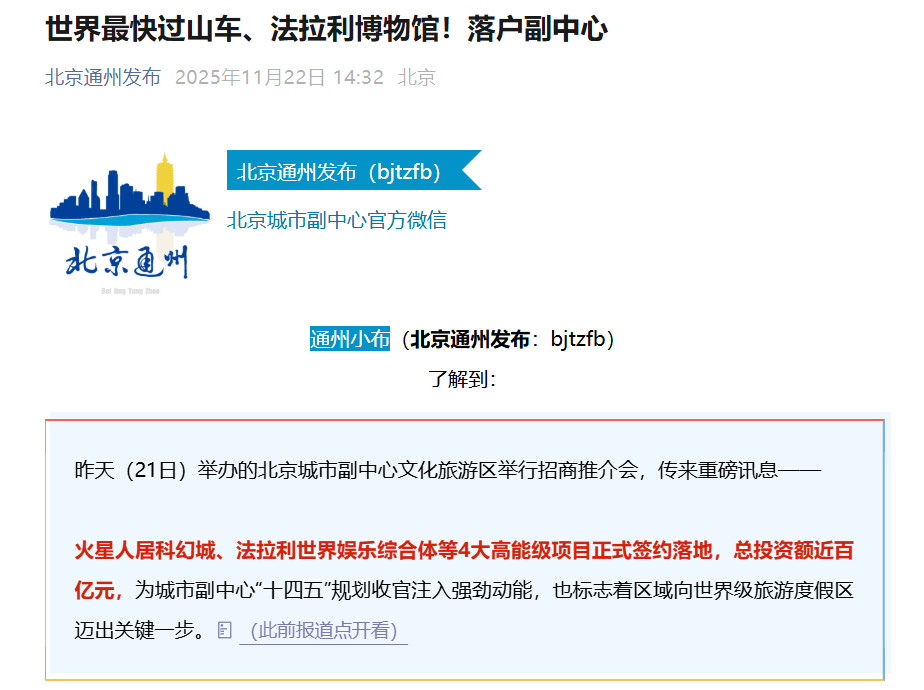The image size is (924, 690).
Task: Click the document icon before 此前报道点开看
Action: point(227,630)
